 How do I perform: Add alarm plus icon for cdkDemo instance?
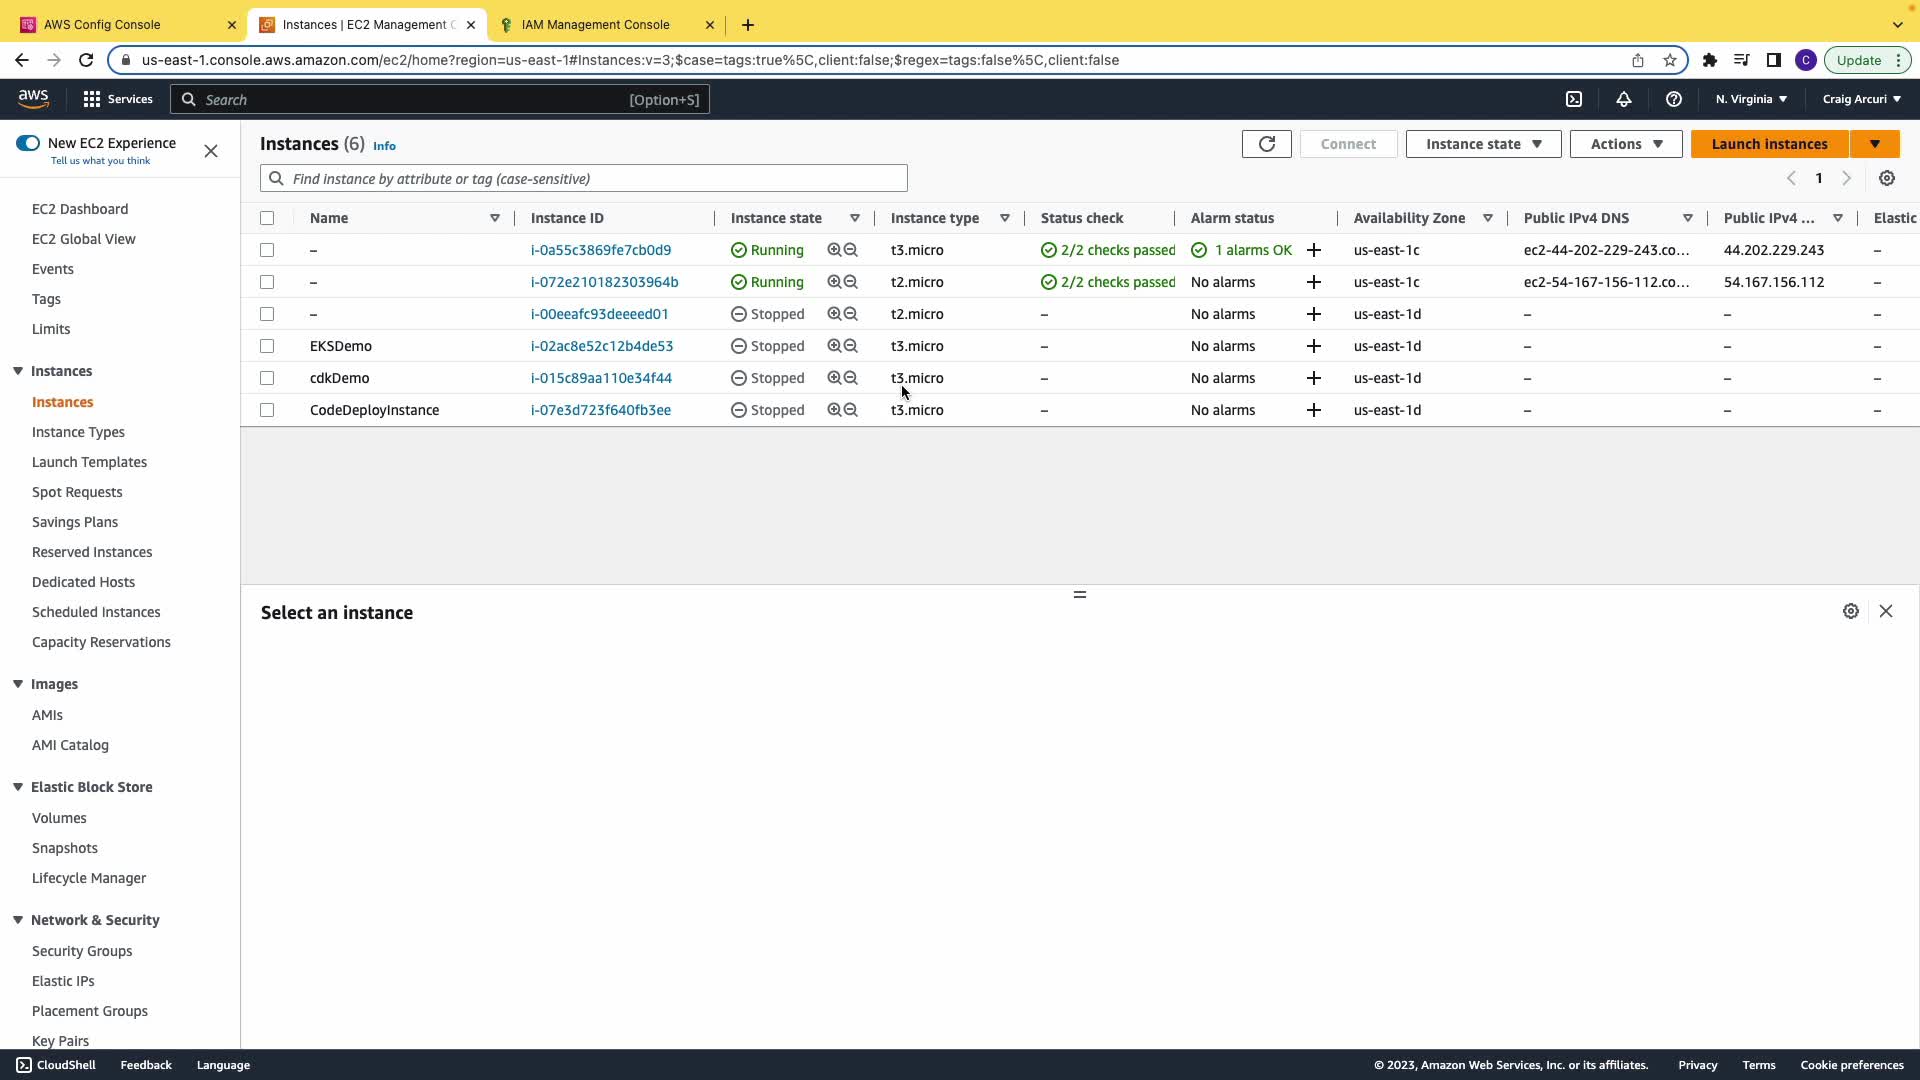(x=1313, y=378)
